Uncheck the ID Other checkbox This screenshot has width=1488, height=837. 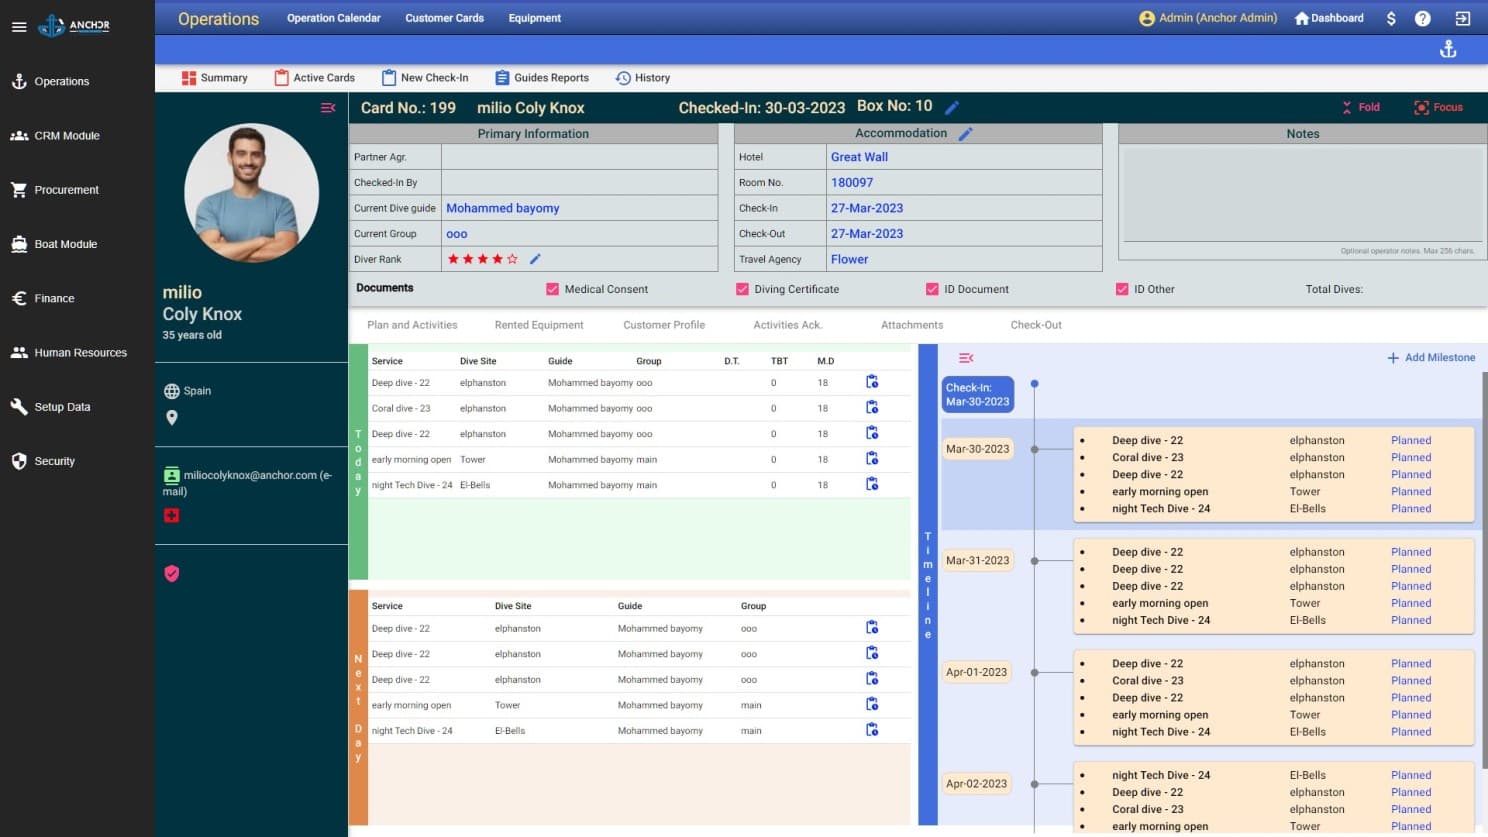[x=1122, y=289]
